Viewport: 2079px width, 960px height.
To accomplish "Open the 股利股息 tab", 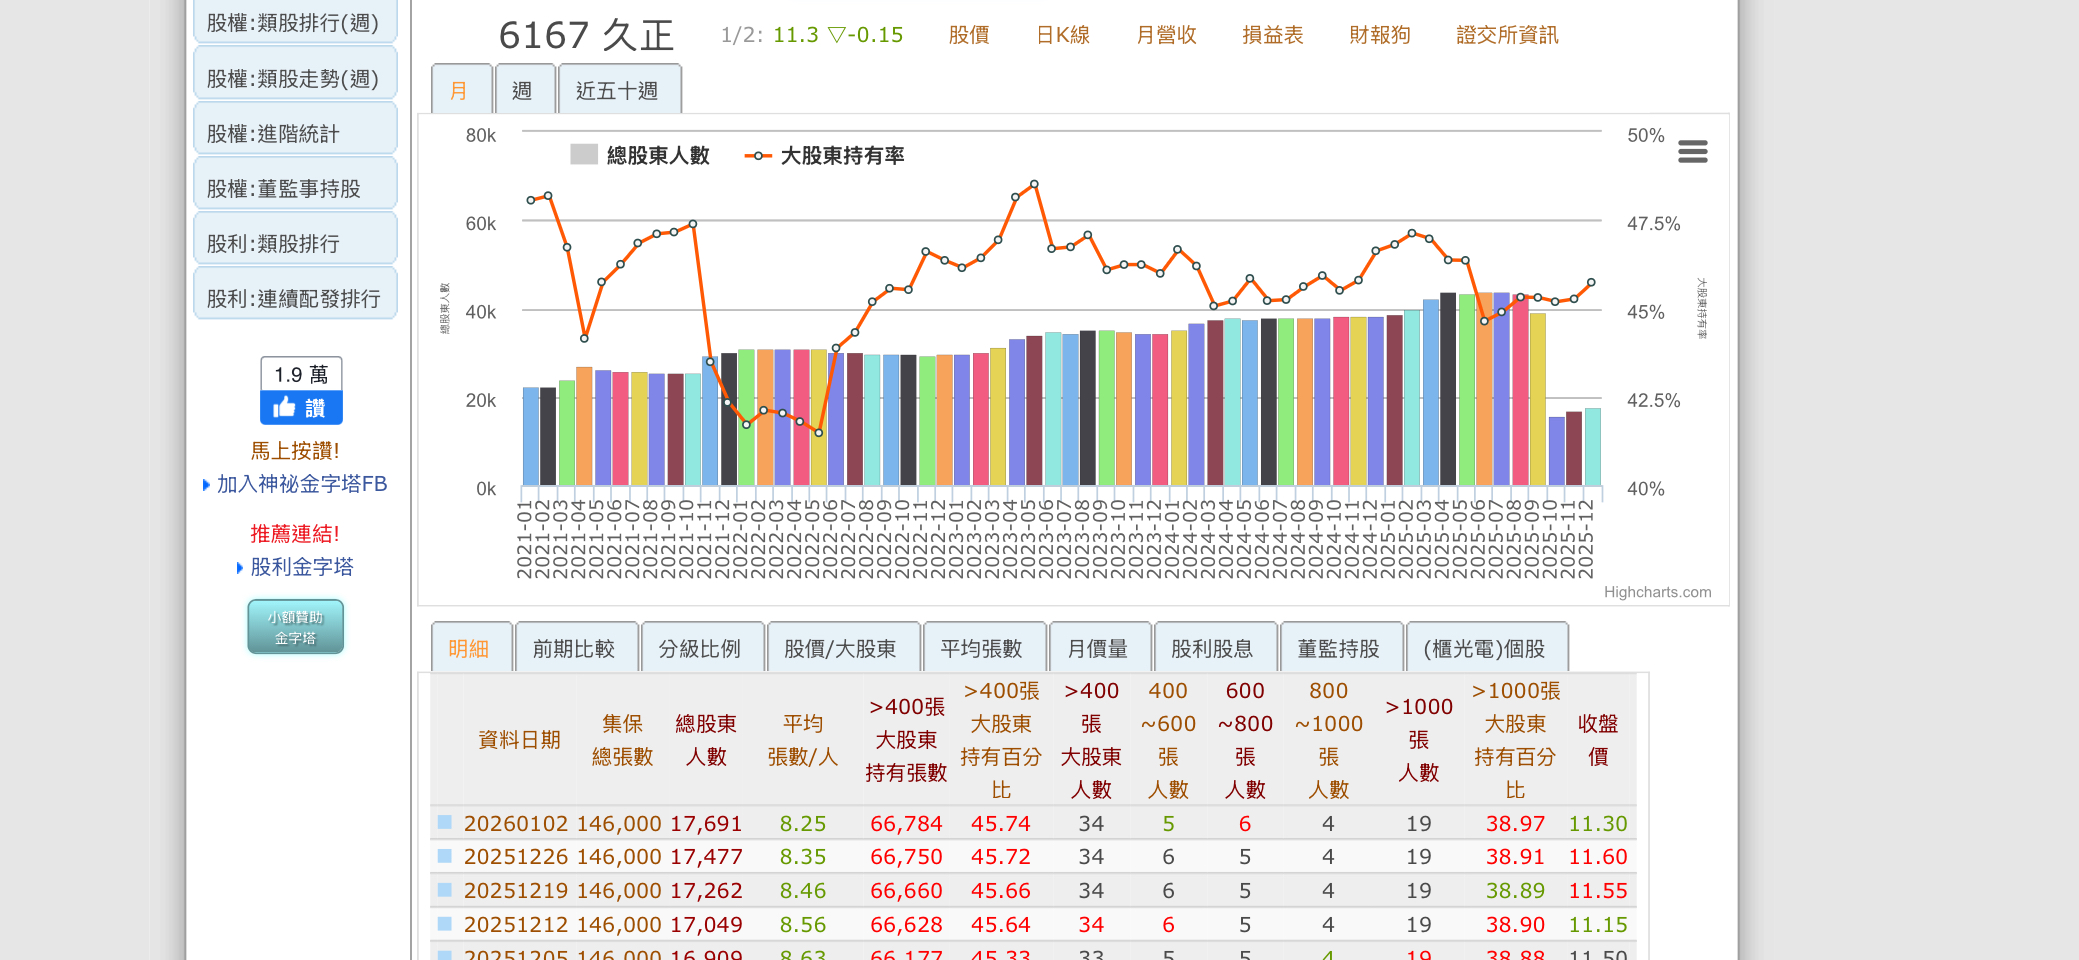I will coord(1212,649).
